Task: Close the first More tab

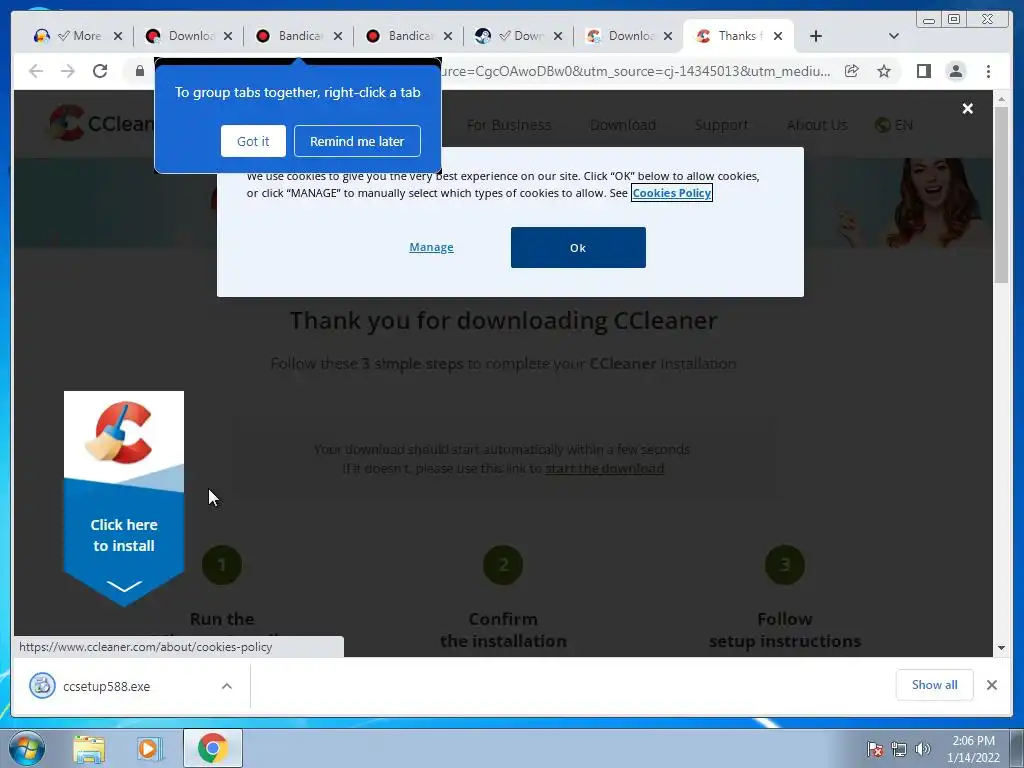Action: tap(118, 36)
